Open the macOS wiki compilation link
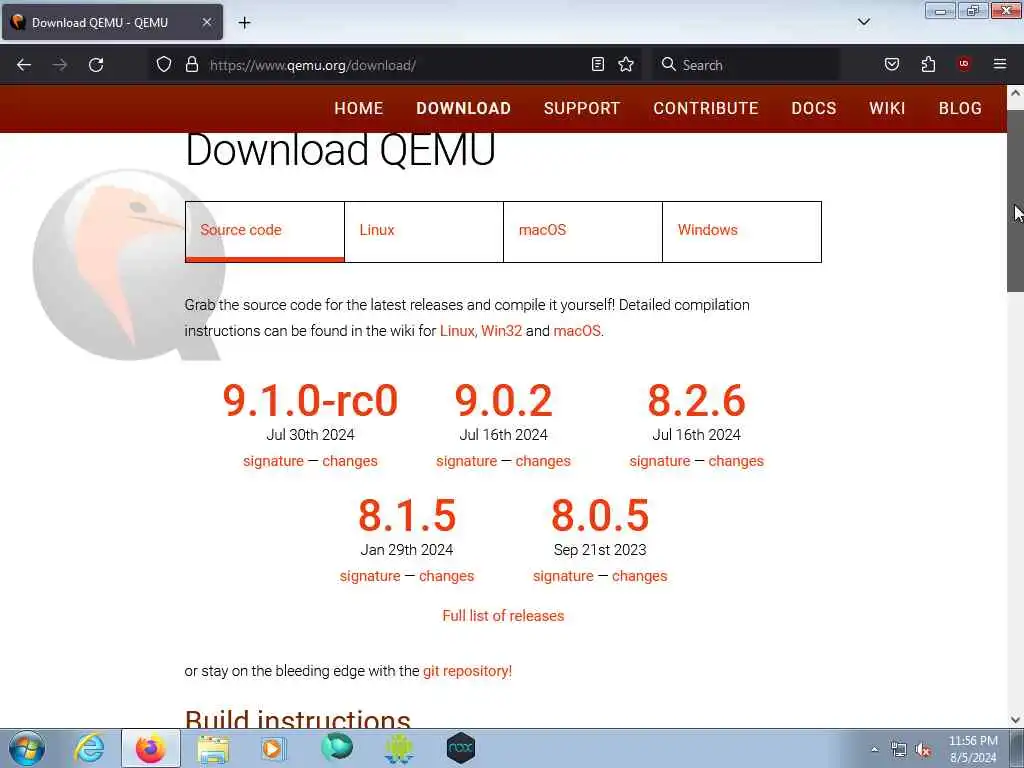The height and width of the screenshot is (768, 1024). click(x=577, y=331)
